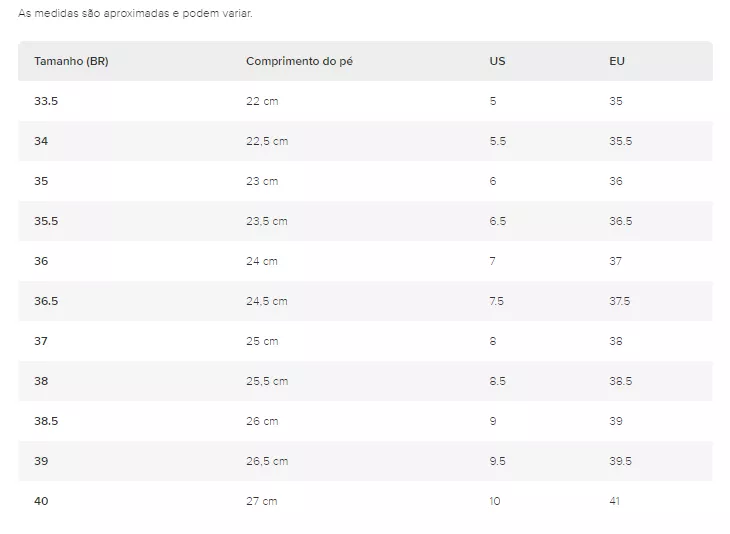Click the 23,5 cm length cell

[x=267, y=221]
